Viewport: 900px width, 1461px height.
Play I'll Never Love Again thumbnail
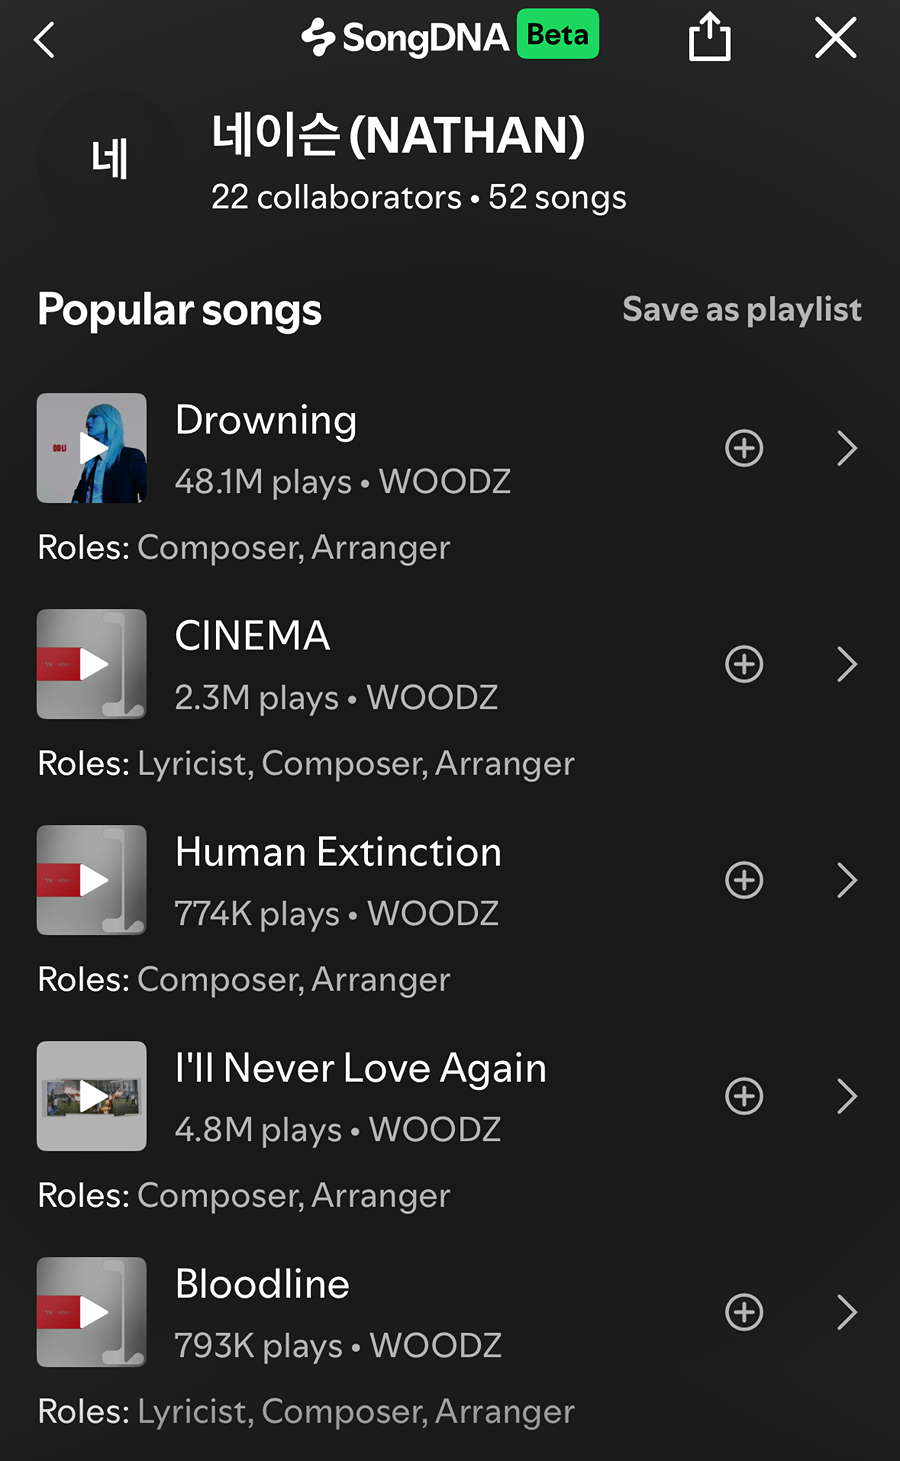(x=92, y=1096)
